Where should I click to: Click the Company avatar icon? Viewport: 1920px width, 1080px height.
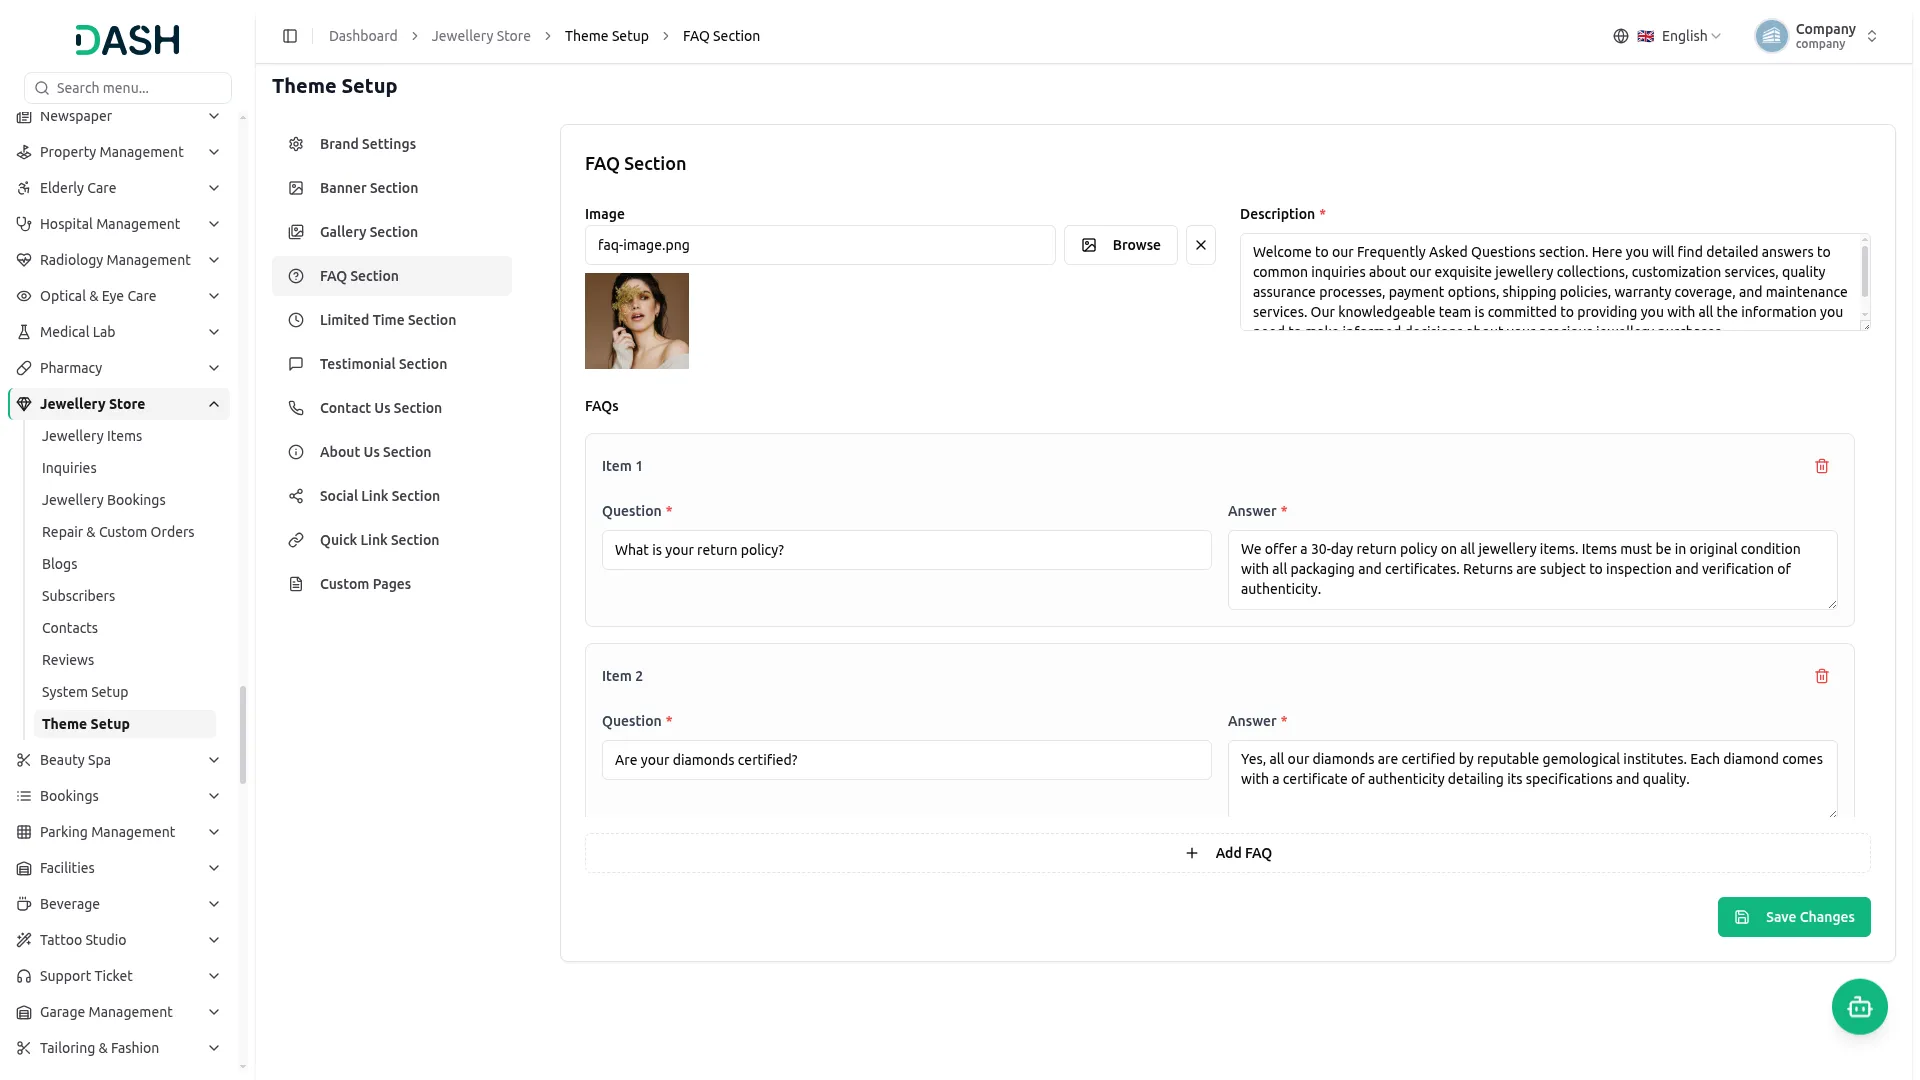(1771, 36)
